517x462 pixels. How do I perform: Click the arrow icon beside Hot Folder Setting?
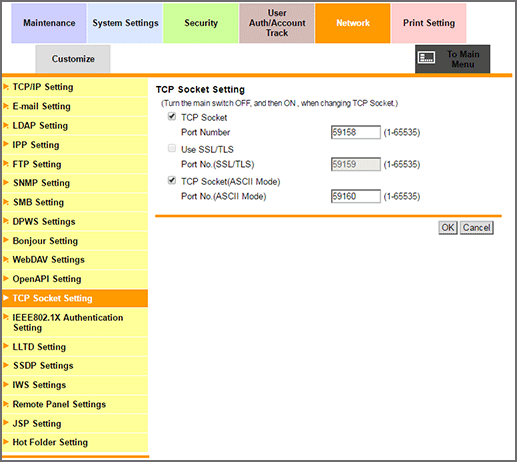point(6,442)
